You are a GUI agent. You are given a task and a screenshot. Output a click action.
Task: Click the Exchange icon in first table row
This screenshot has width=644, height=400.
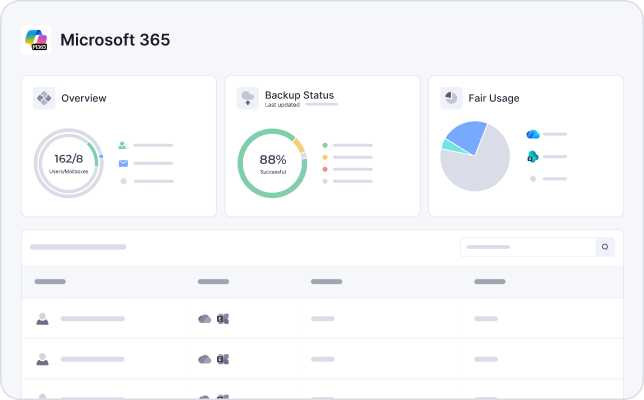tap(223, 319)
